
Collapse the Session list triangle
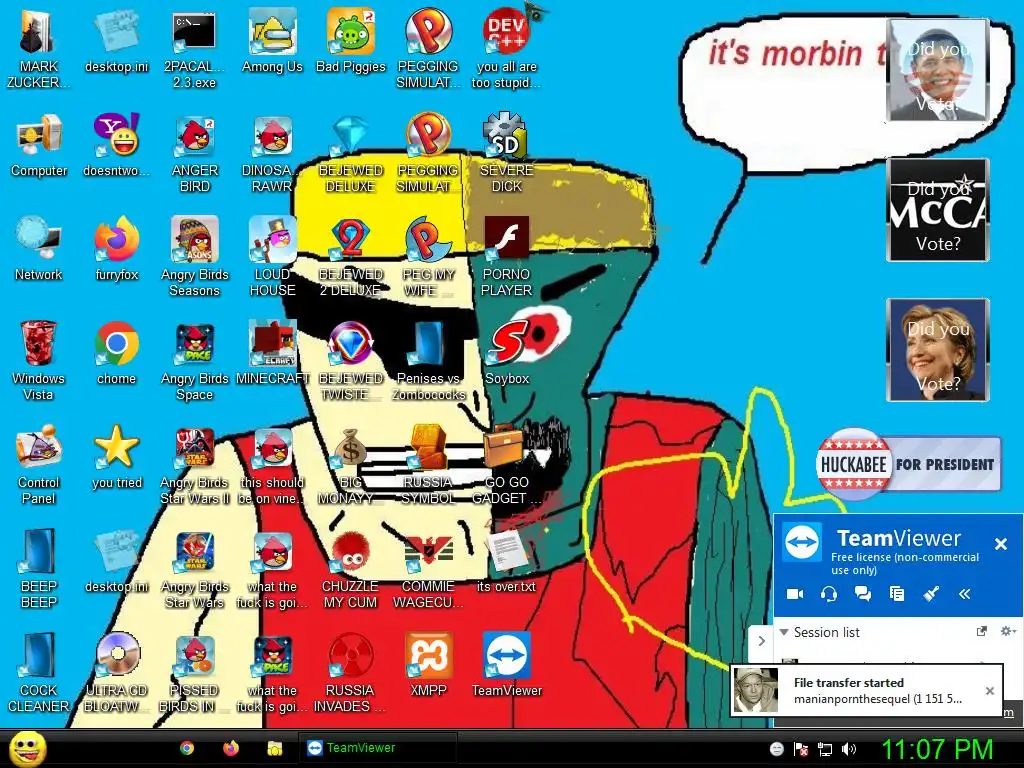[x=784, y=632]
